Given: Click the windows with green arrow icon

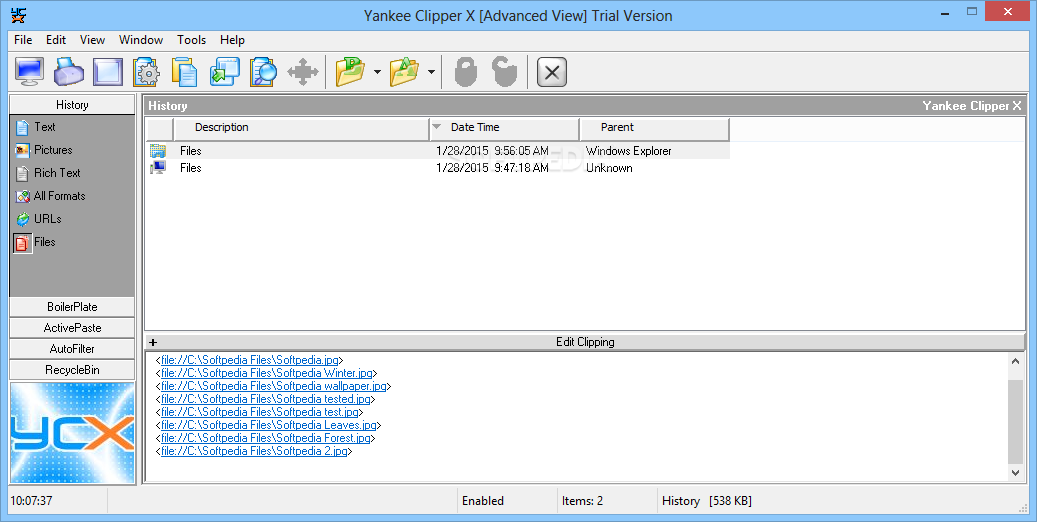Looking at the screenshot, I should click(224, 71).
